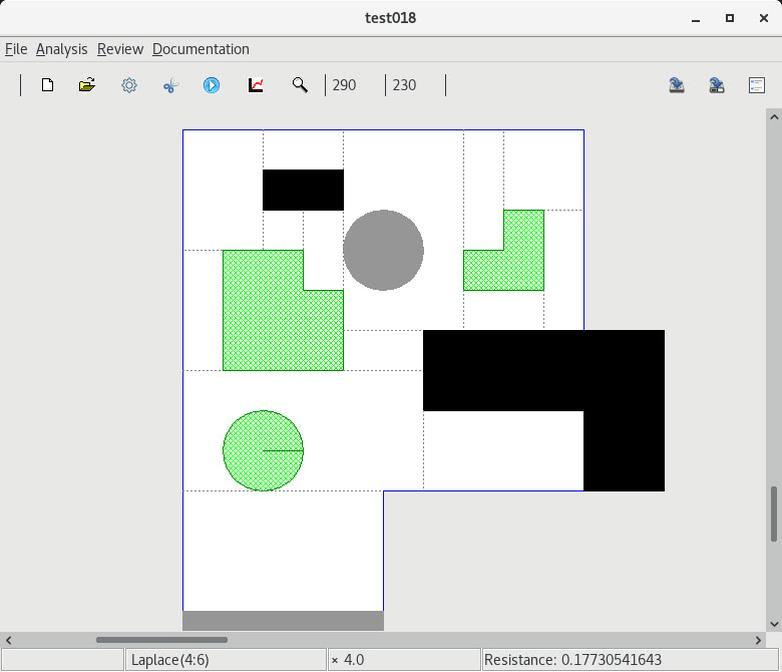Screen dimensions: 782x672
Task: Click the second export icon on the right
Action: click(x=717, y=85)
